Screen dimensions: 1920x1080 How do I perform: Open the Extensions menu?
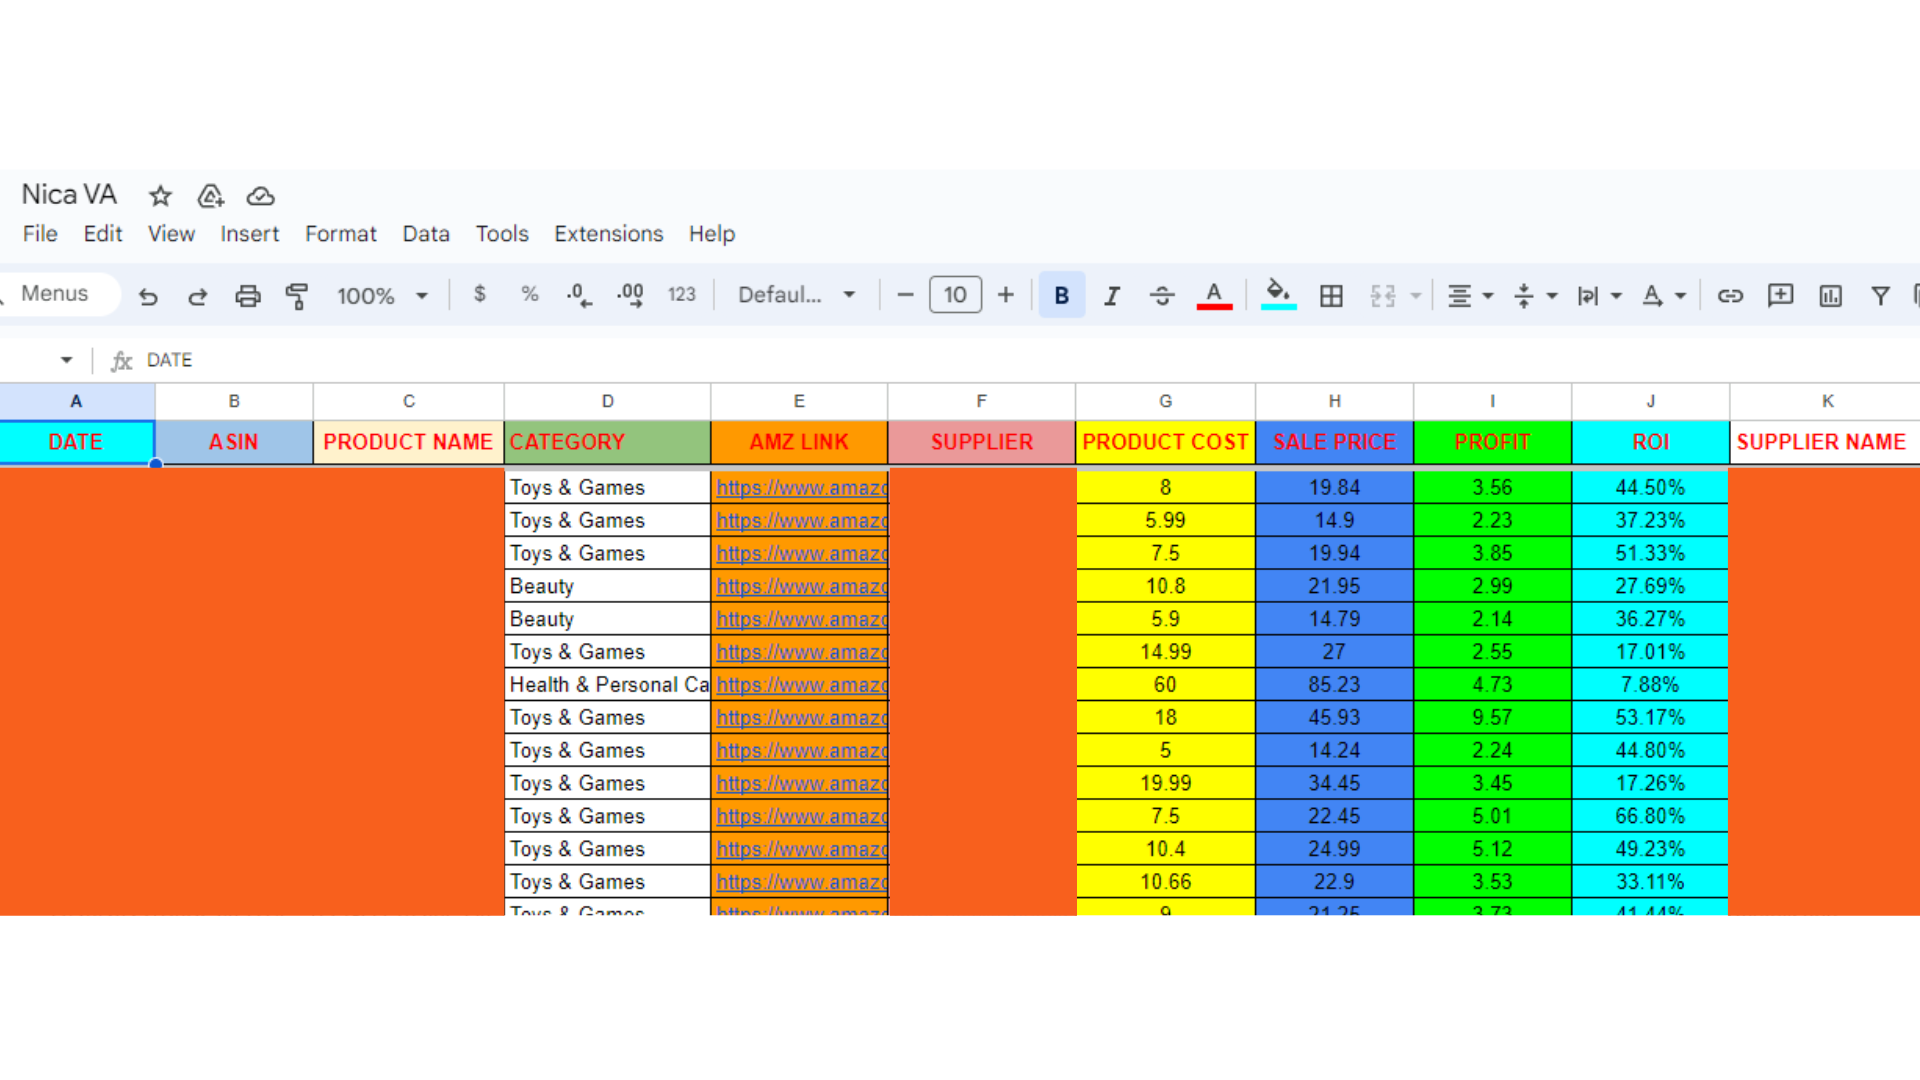tap(608, 234)
